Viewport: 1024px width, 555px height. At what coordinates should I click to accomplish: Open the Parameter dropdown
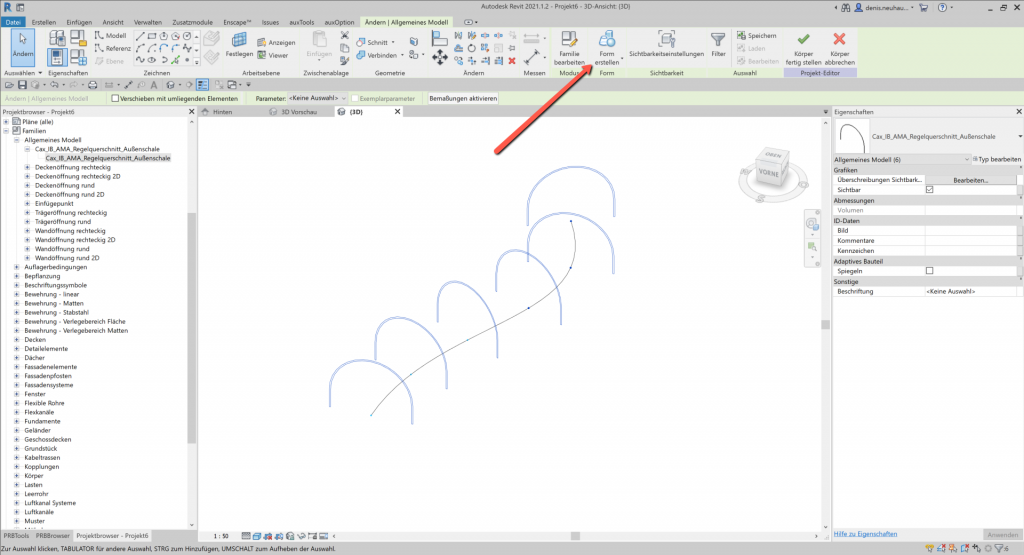[x=317, y=99]
